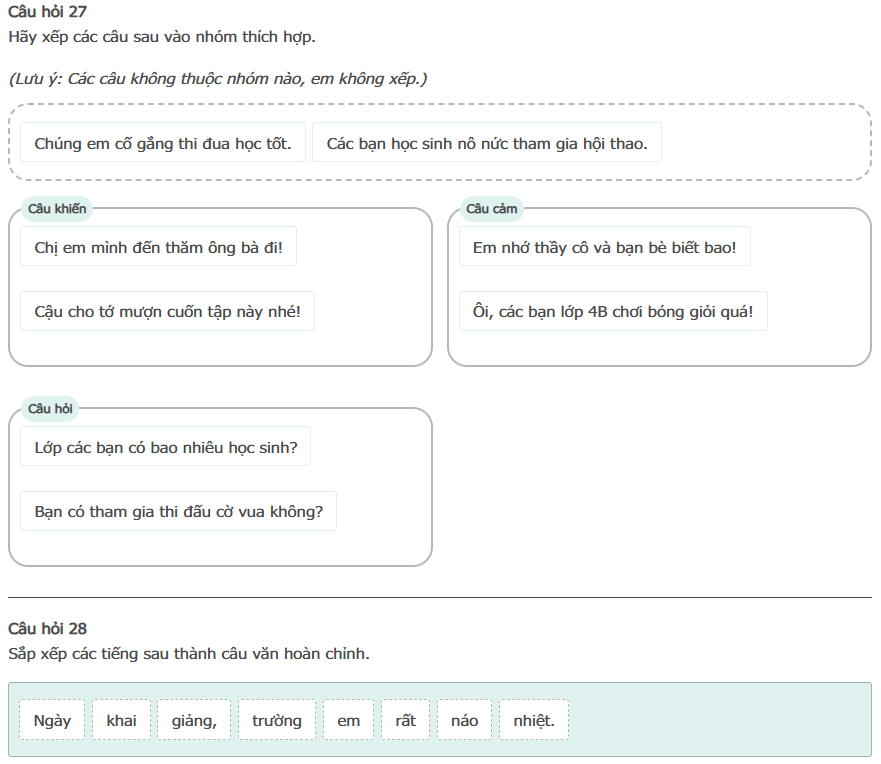Pick the word chip "trường"
This screenshot has height=764, width=881.
[x=277, y=720]
